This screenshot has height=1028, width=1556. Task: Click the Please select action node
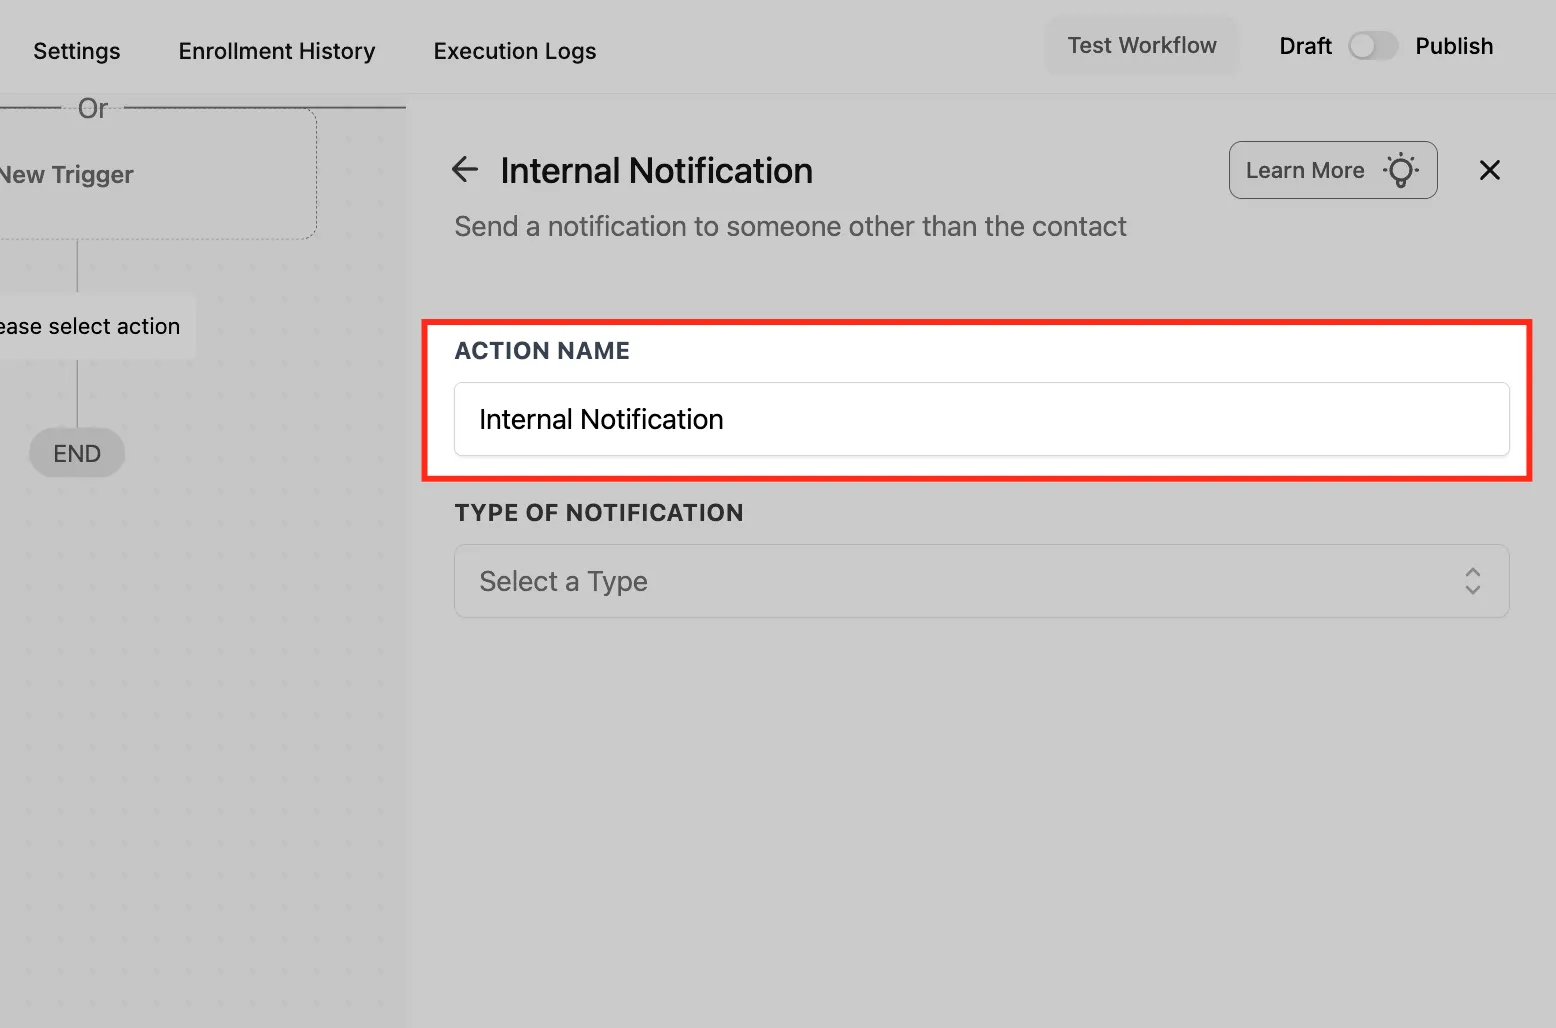(96, 326)
